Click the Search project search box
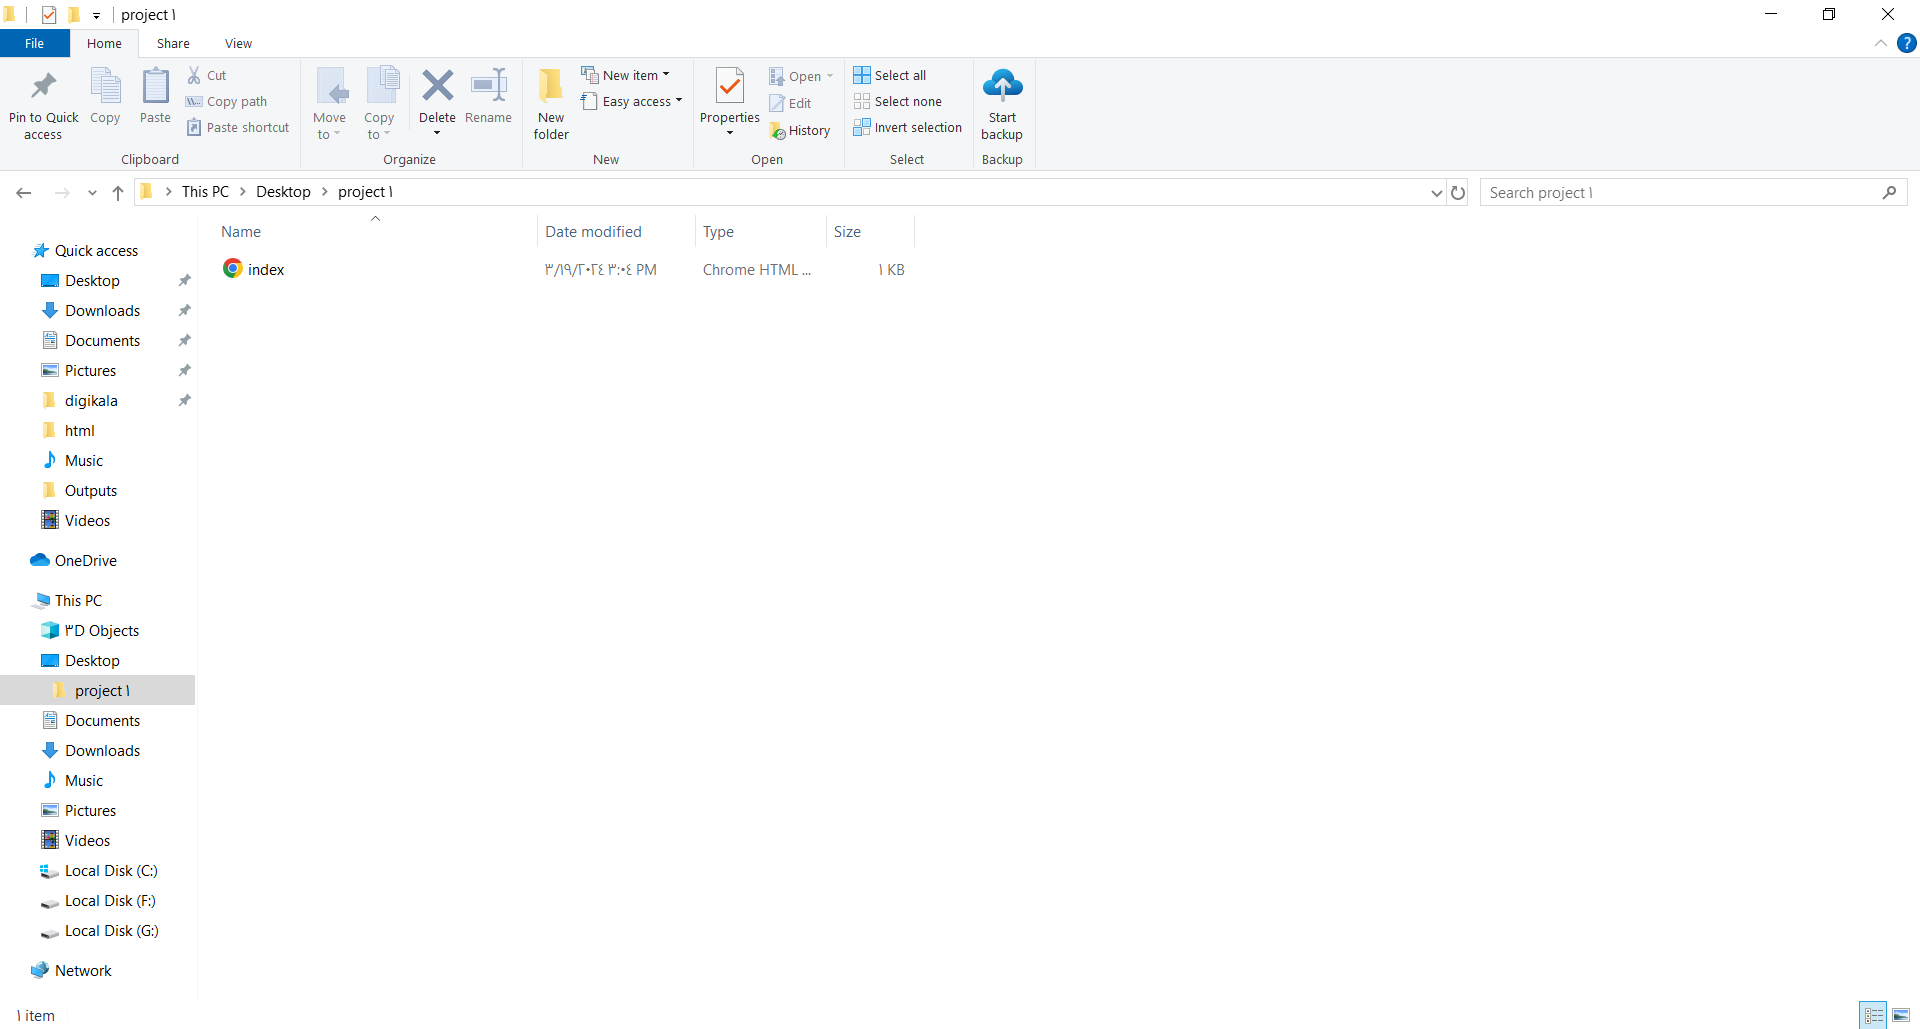This screenshot has height=1029, width=1920. tap(1680, 193)
